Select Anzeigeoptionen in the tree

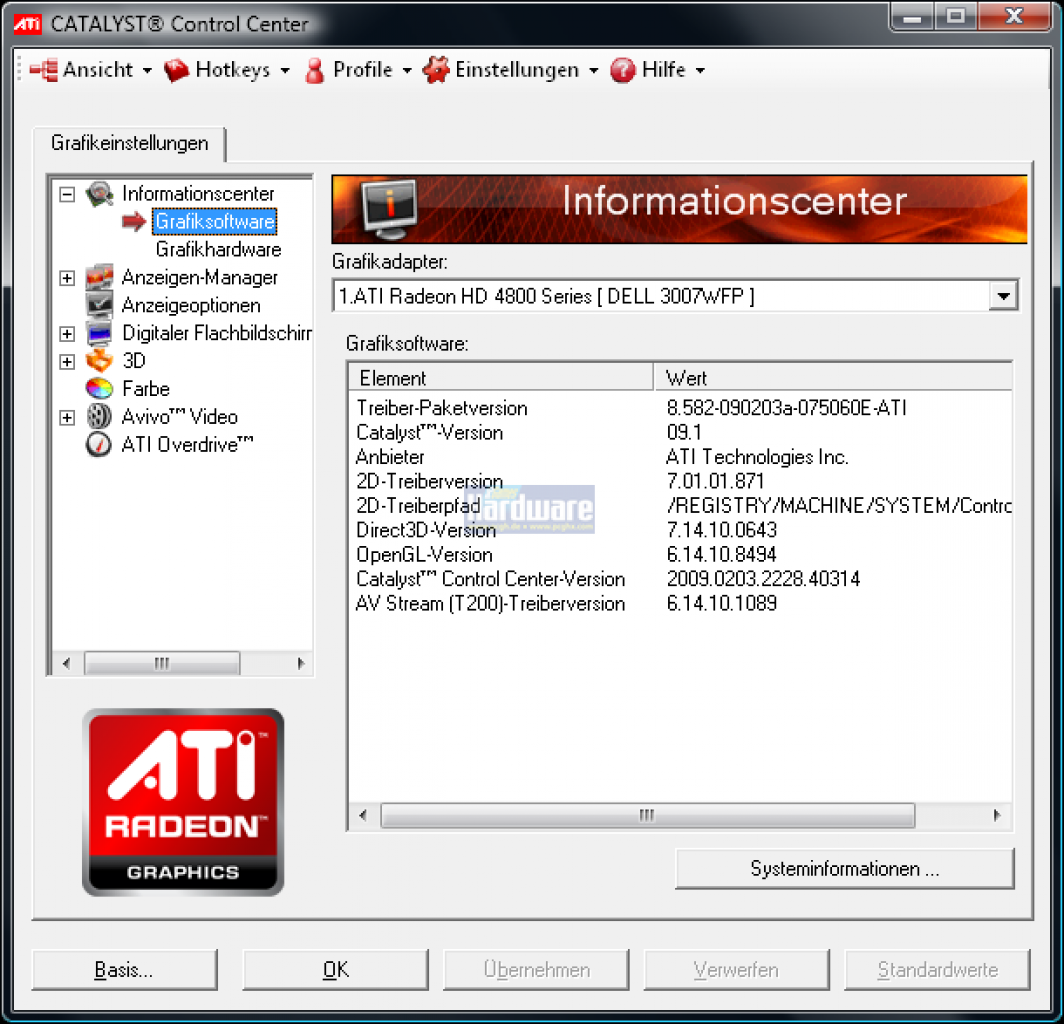click(x=191, y=305)
